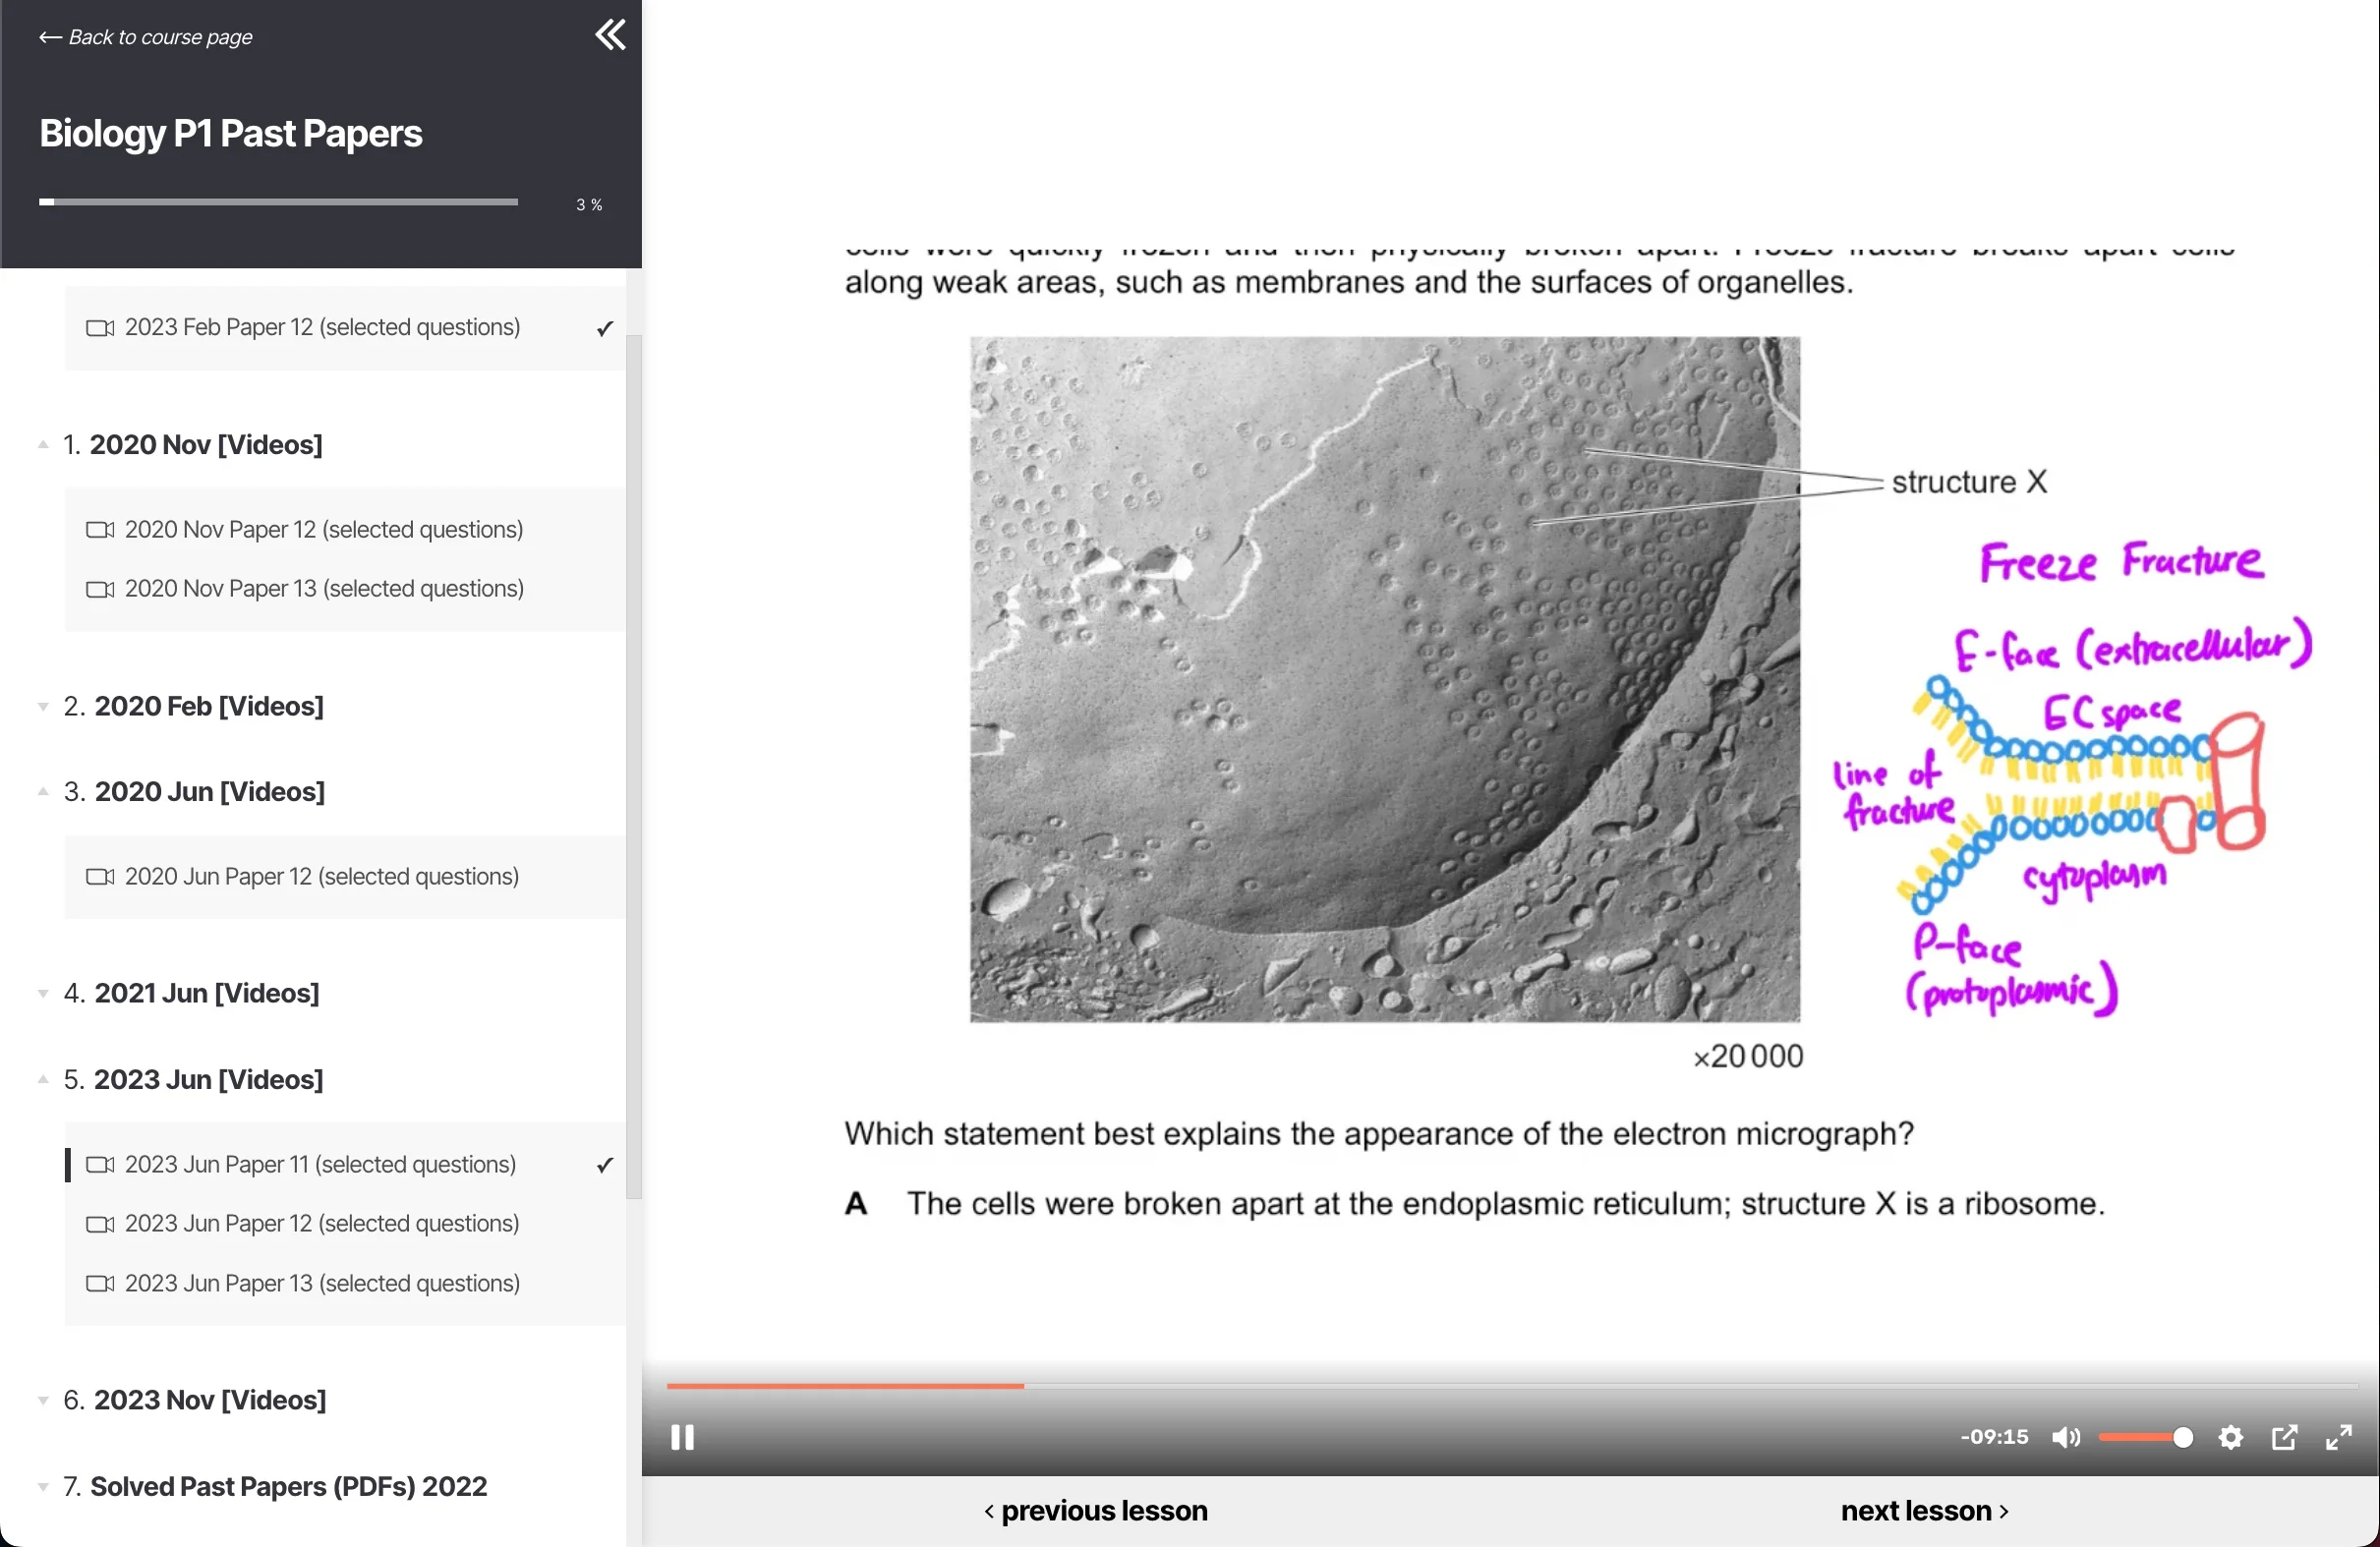Collapse the course sidebar with double chevron
The image size is (2380, 1547).
click(610, 35)
